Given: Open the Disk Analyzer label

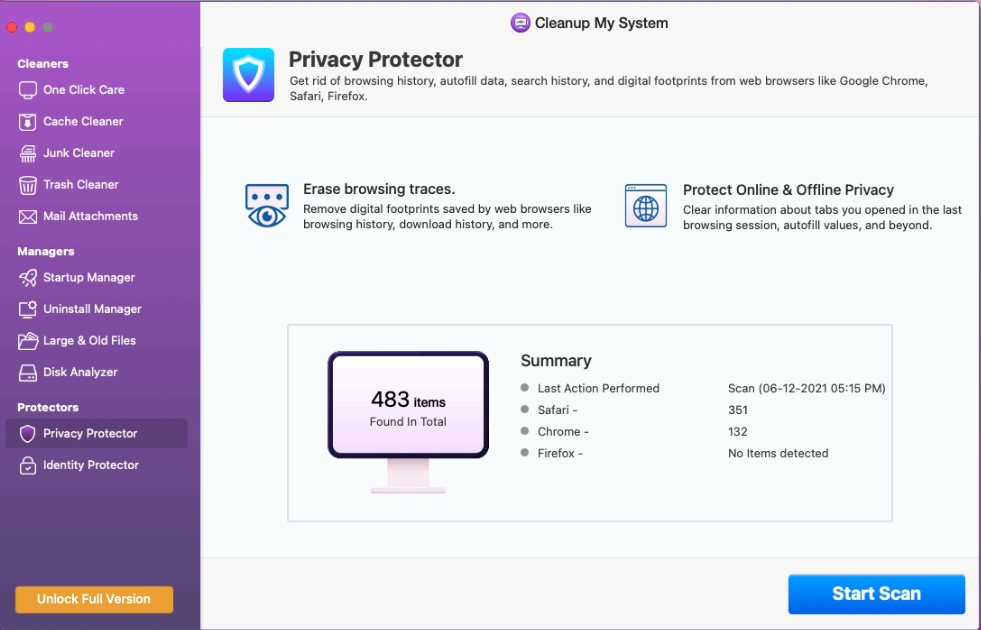Looking at the screenshot, I should click(80, 372).
